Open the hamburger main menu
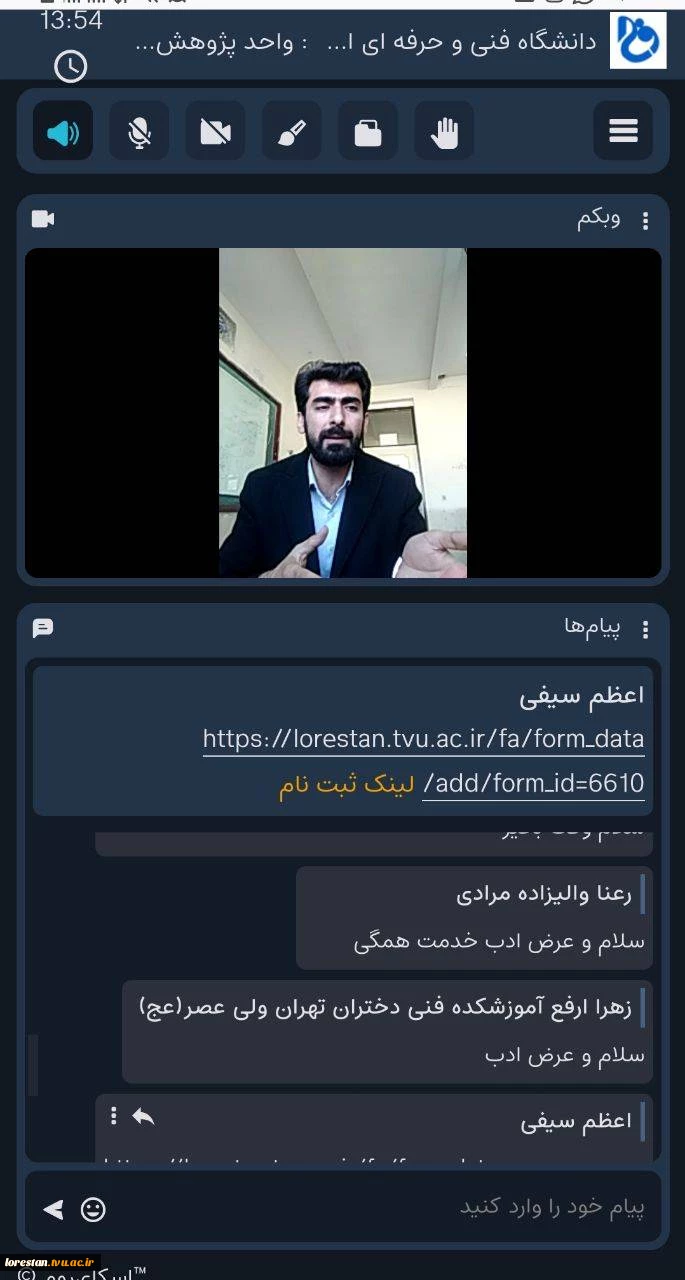Viewport: 685px width, 1280px height. coord(623,131)
